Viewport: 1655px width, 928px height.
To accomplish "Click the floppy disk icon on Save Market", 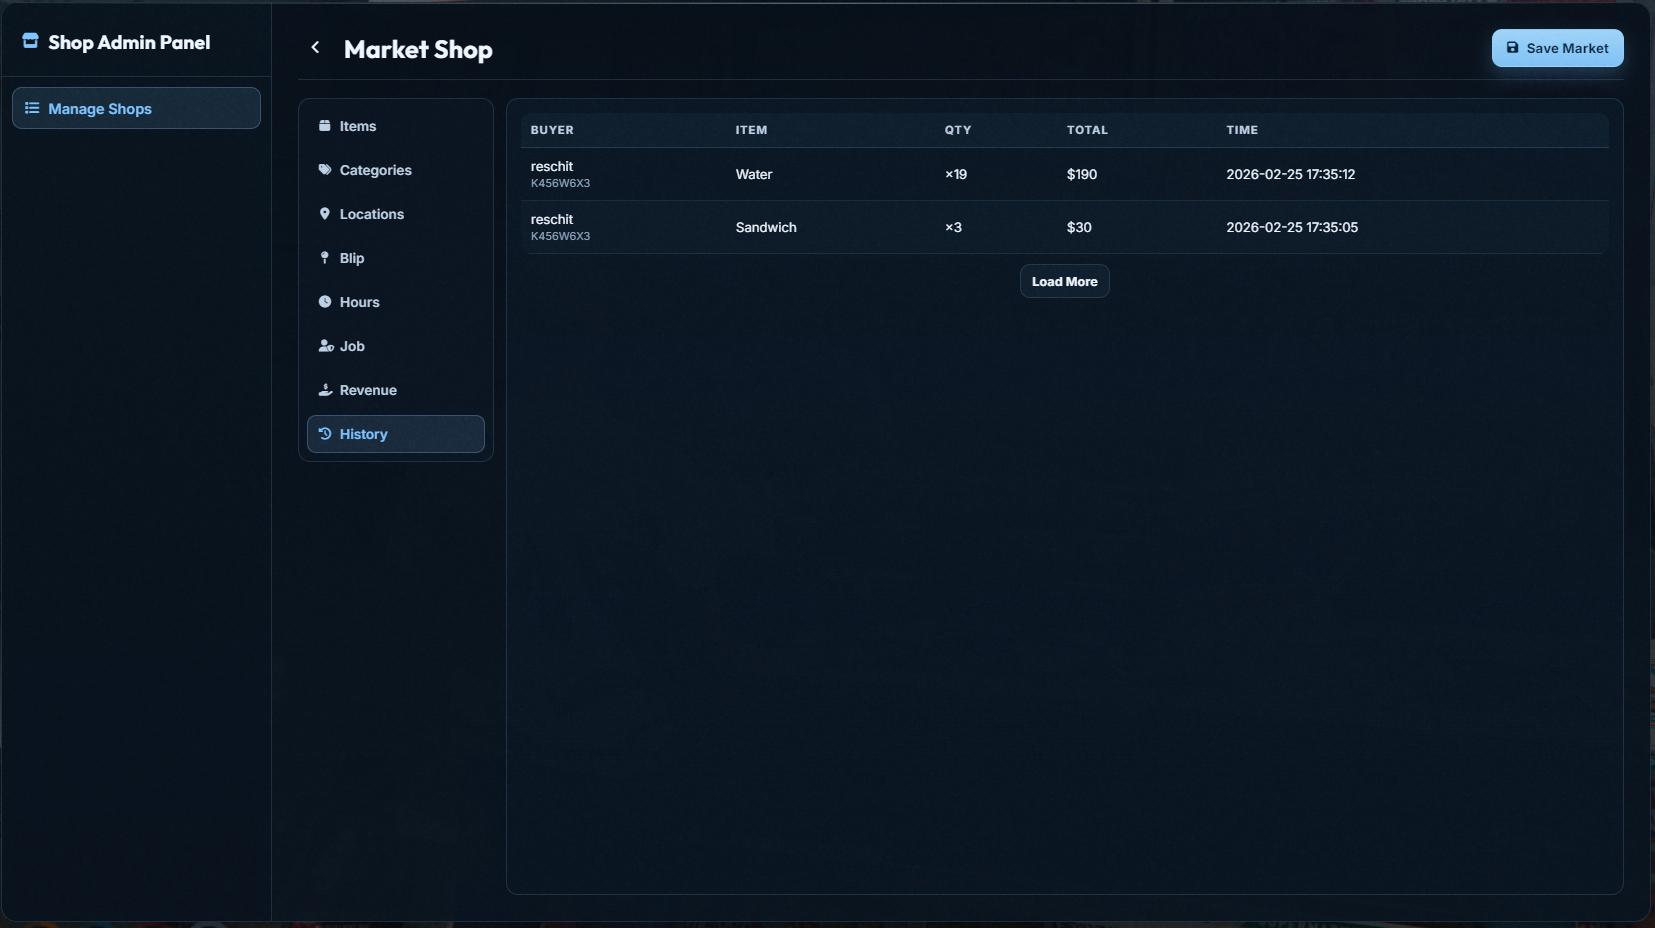I will pos(1512,48).
